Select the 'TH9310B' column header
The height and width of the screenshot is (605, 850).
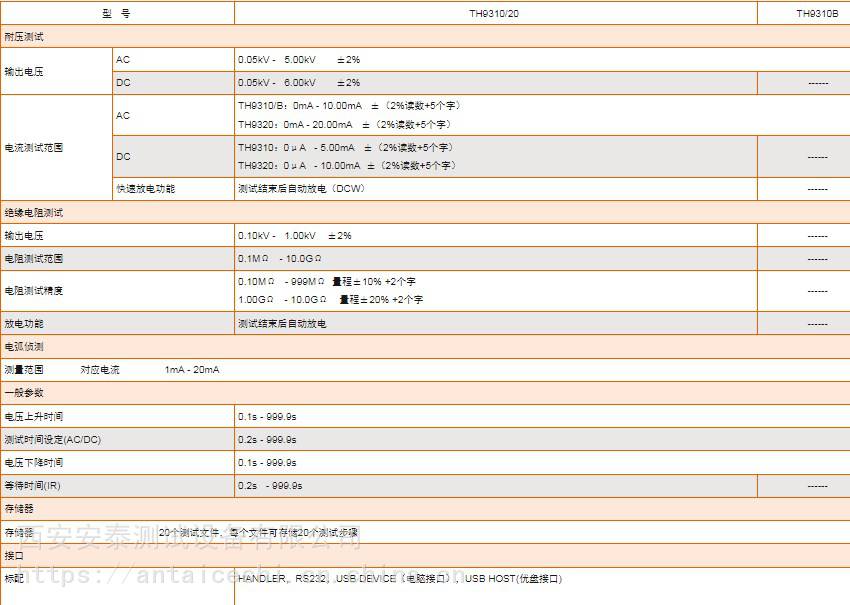tap(817, 14)
